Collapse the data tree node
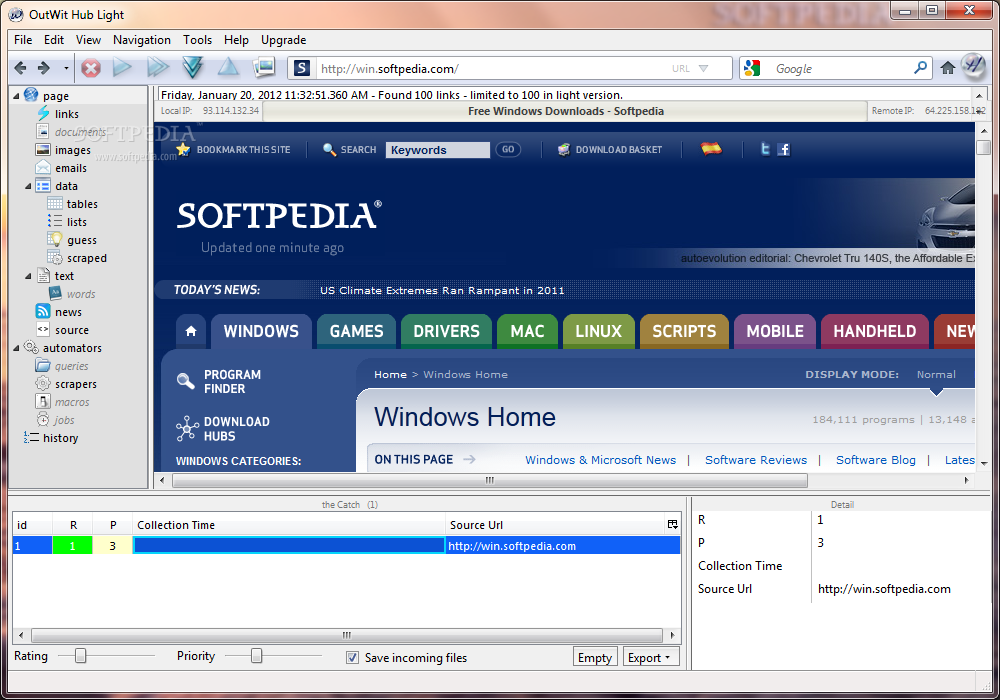1000x700 pixels. 28,186
